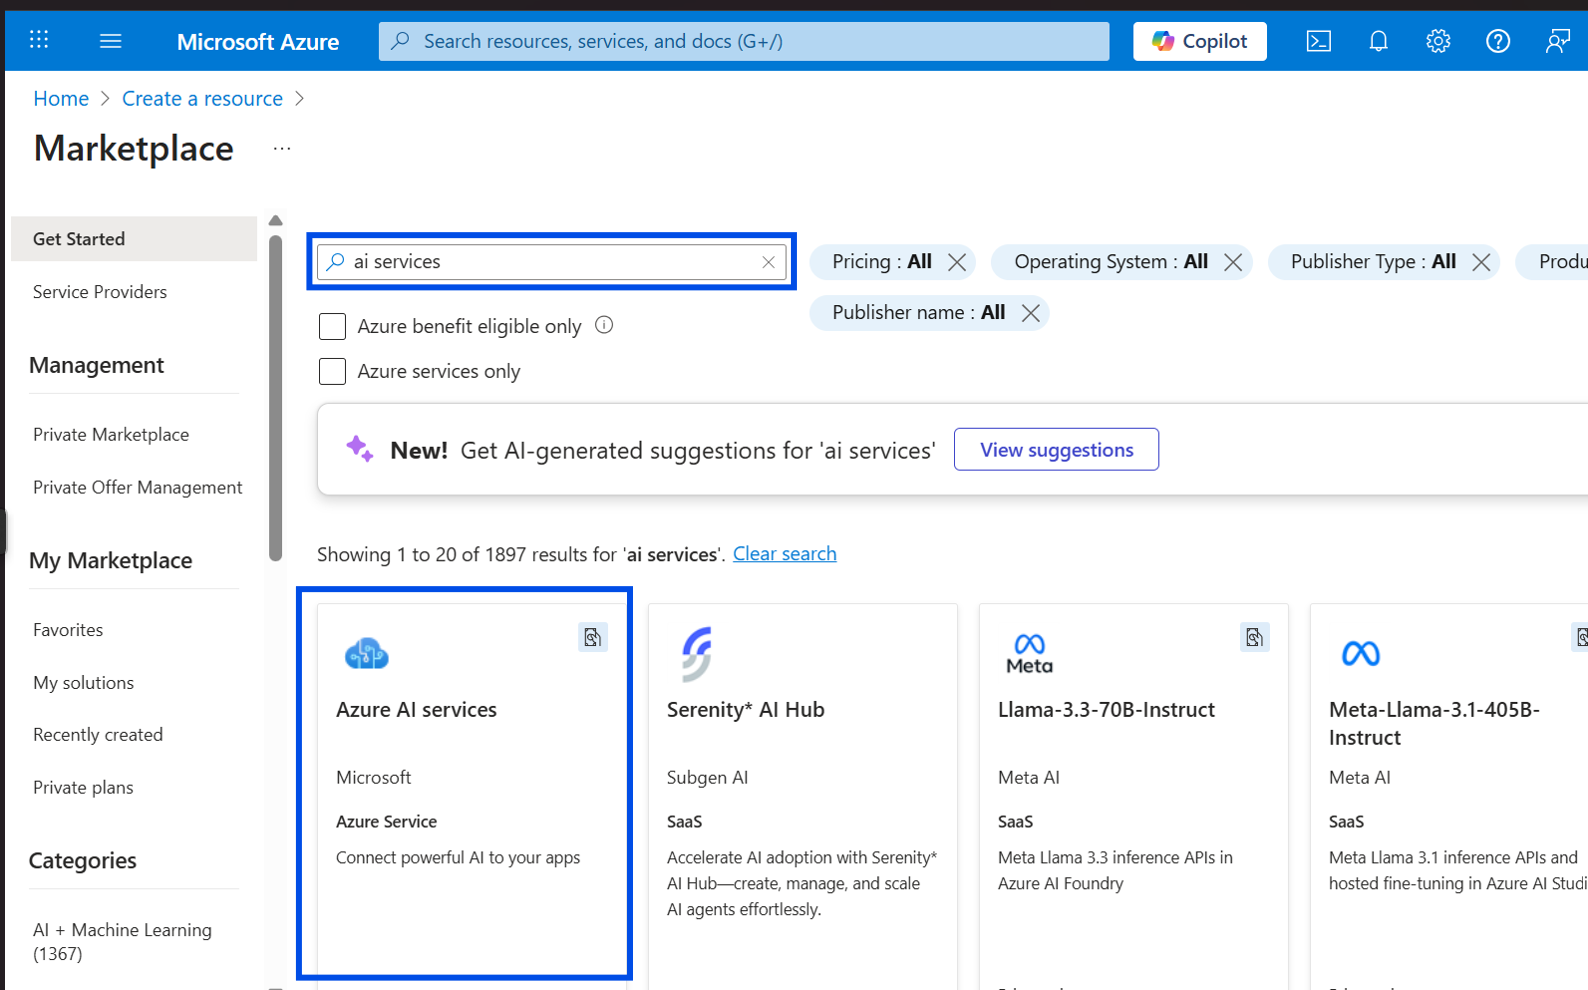Click the View suggestions button
This screenshot has height=990, width=1588.
[x=1056, y=450]
